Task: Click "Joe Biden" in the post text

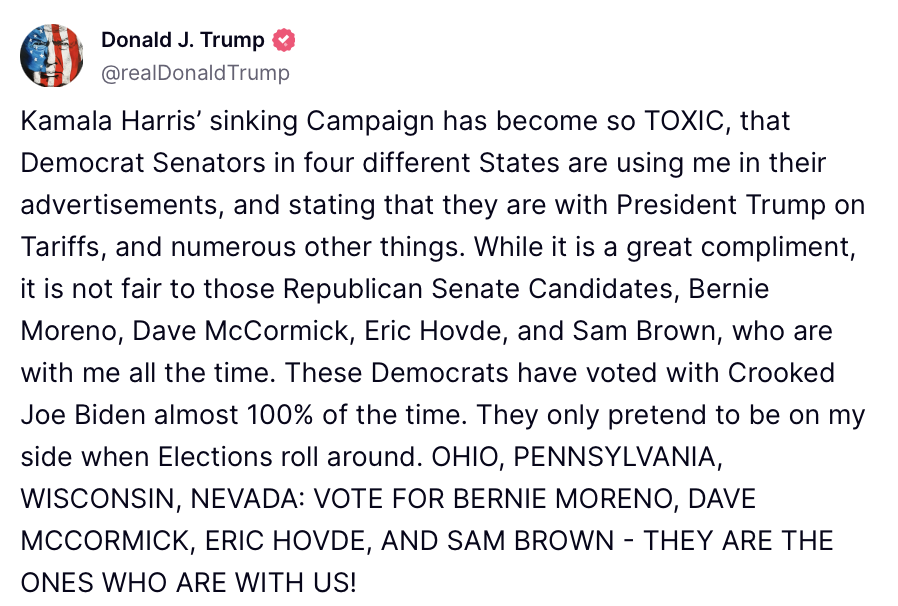Action: pyautogui.click(x=83, y=415)
